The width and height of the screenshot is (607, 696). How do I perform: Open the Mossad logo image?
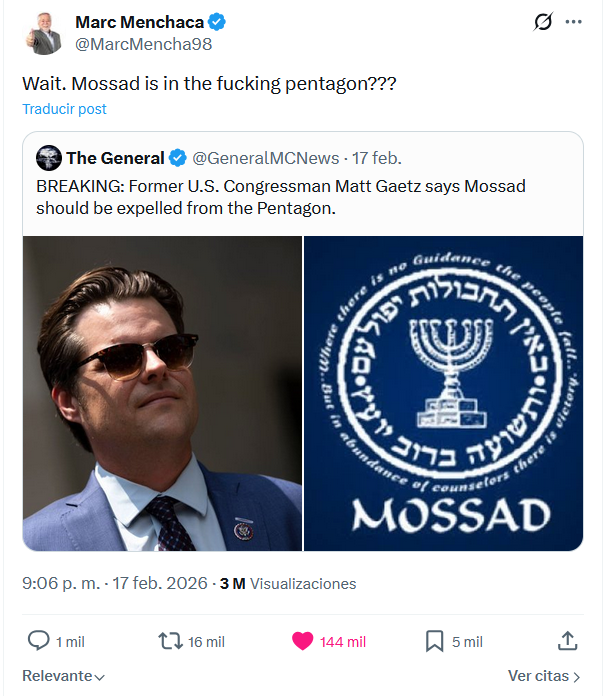(x=443, y=393)
